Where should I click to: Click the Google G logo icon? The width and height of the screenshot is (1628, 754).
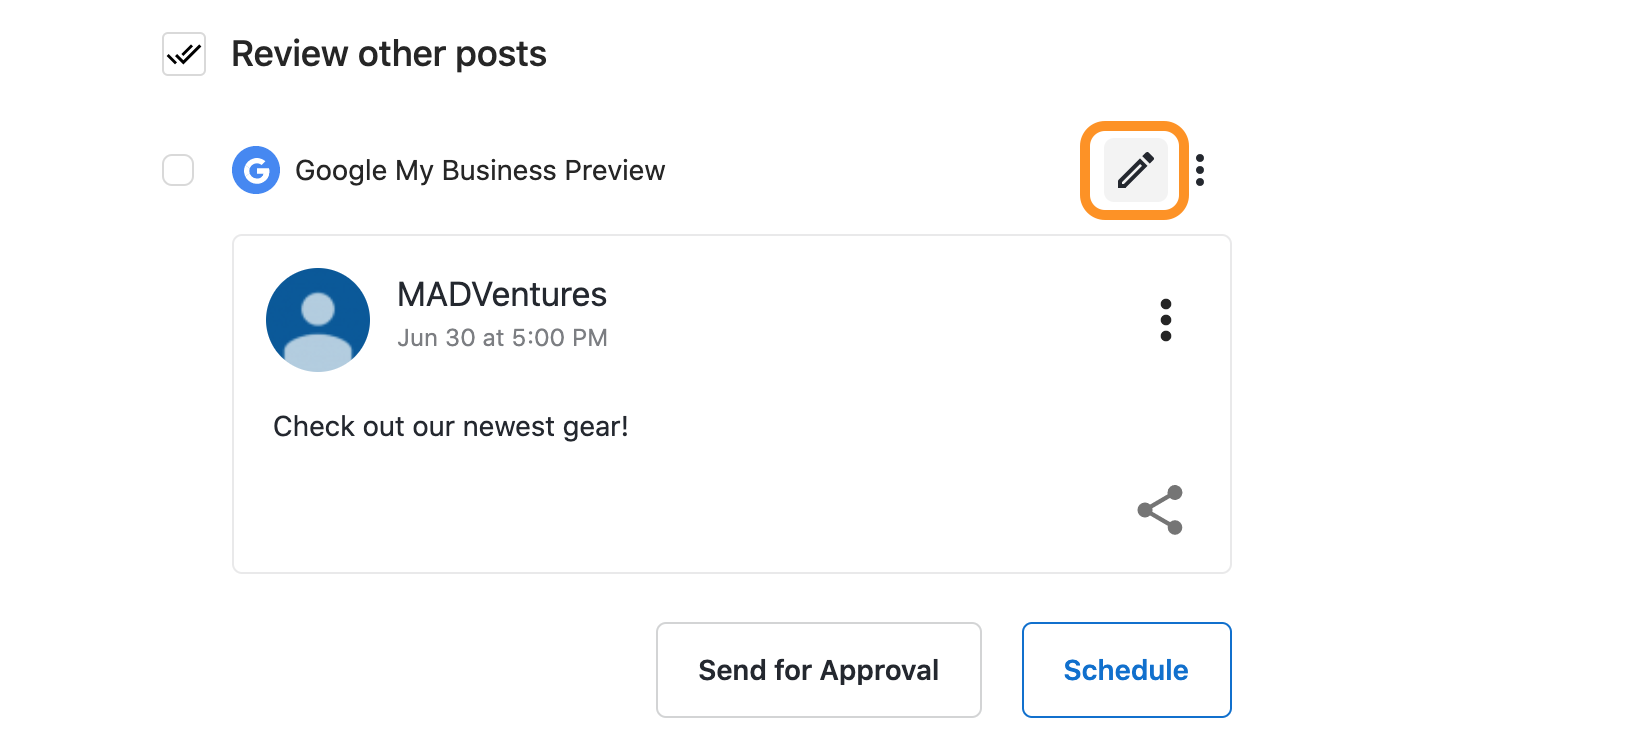tap(256, 170)
